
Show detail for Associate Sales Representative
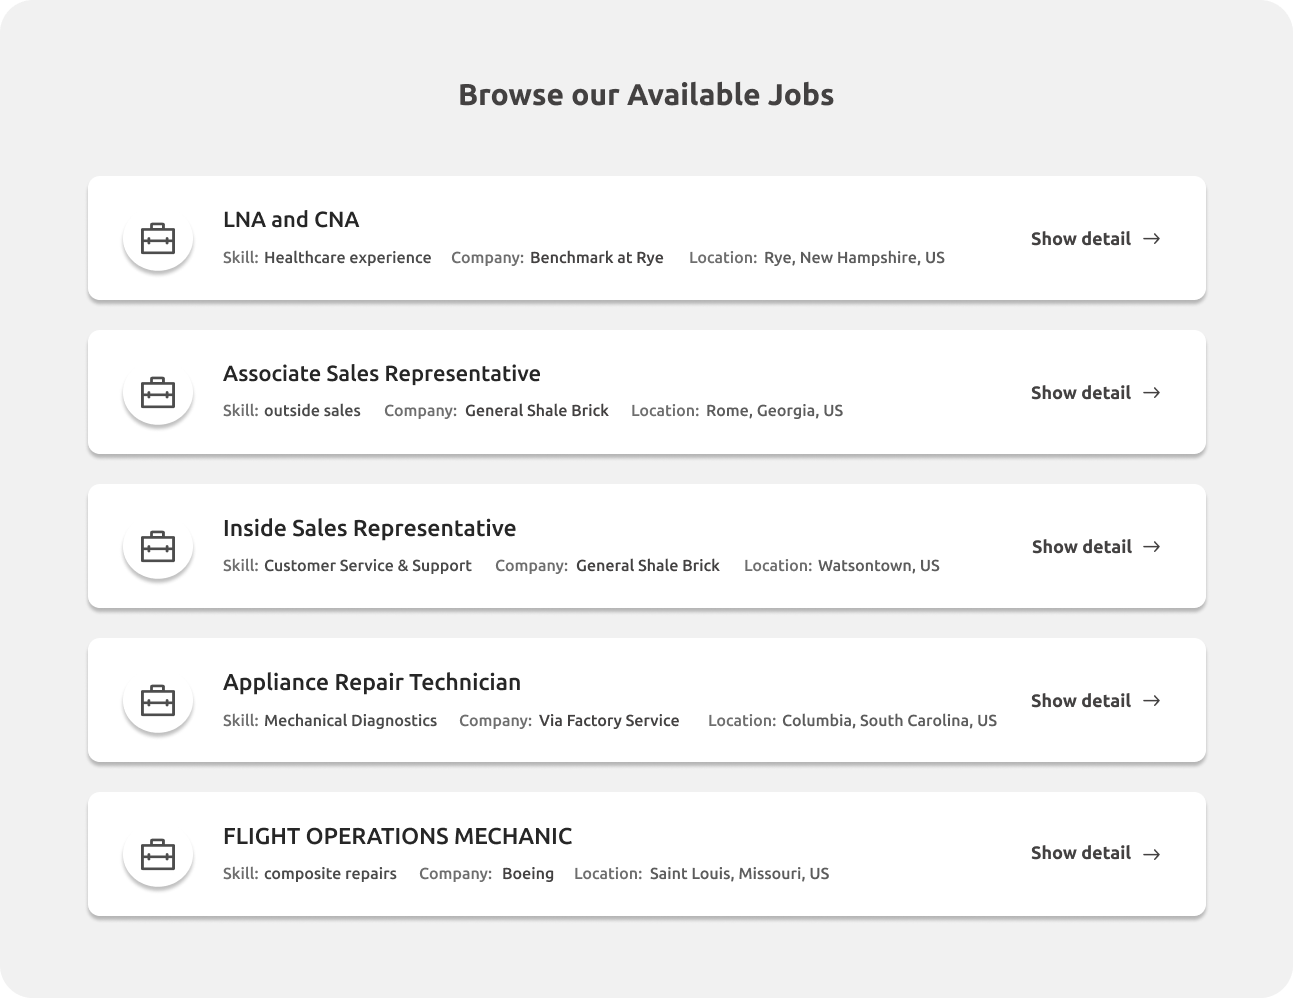pyautogui.click(x=1081, y=392)
